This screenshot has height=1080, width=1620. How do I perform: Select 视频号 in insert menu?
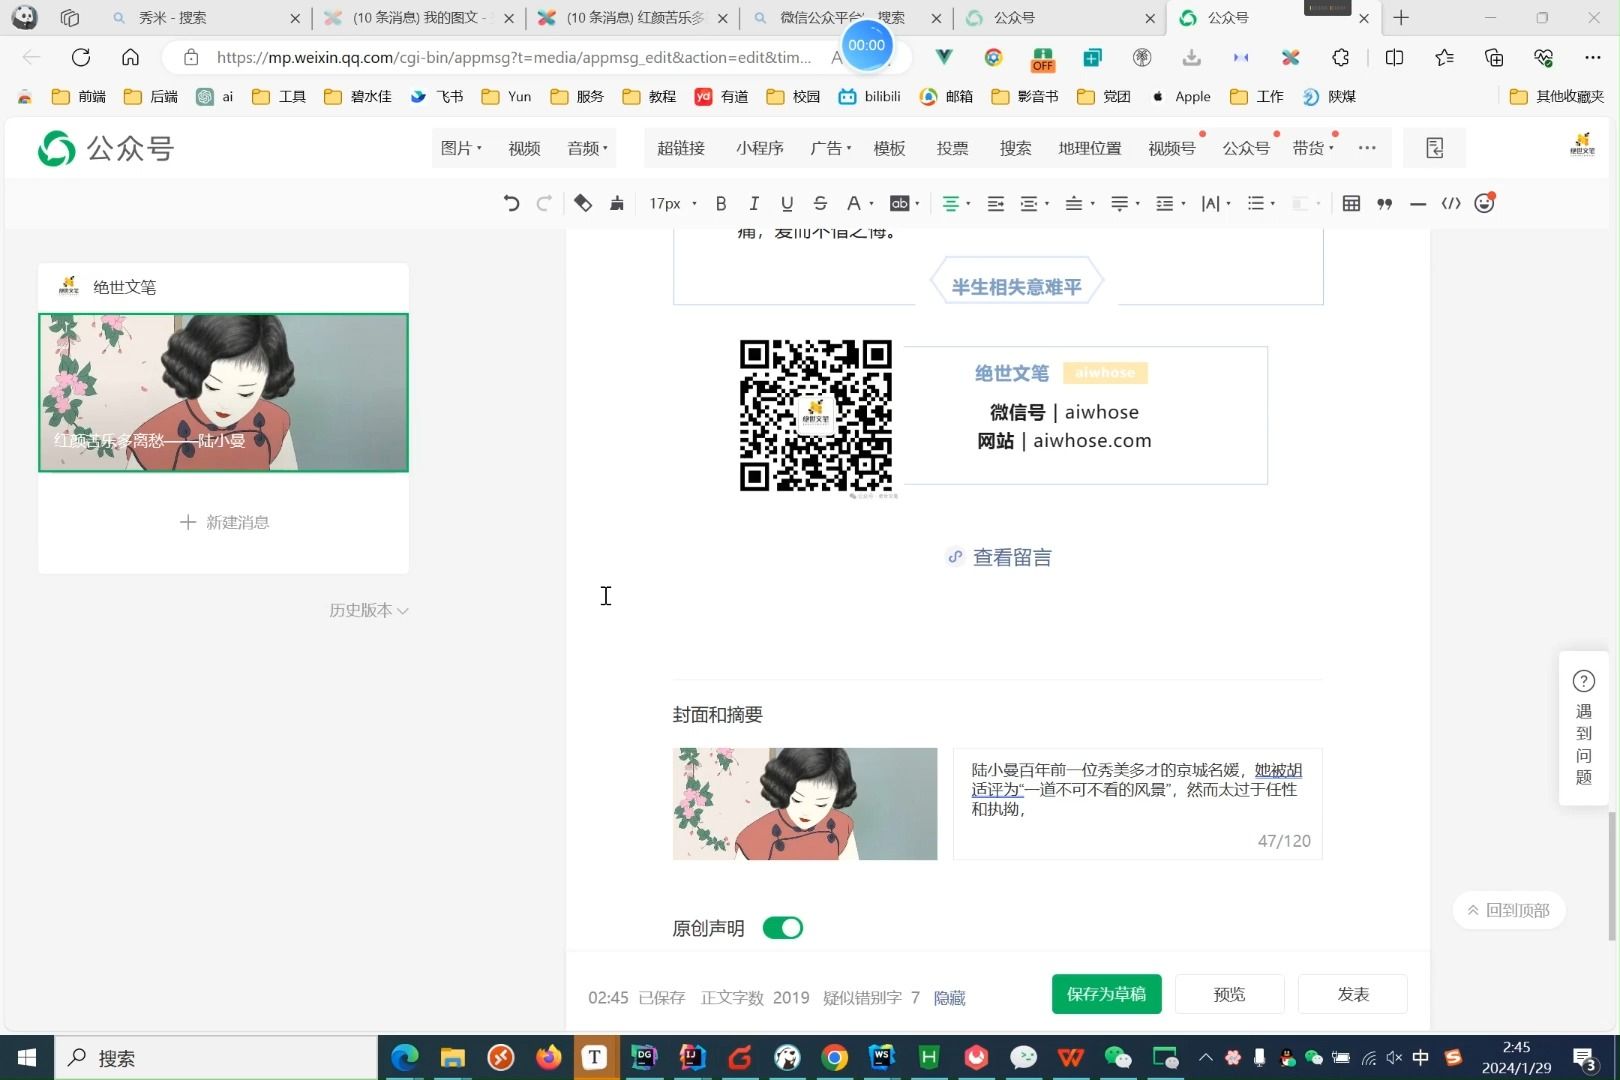tap(1172, 148)
